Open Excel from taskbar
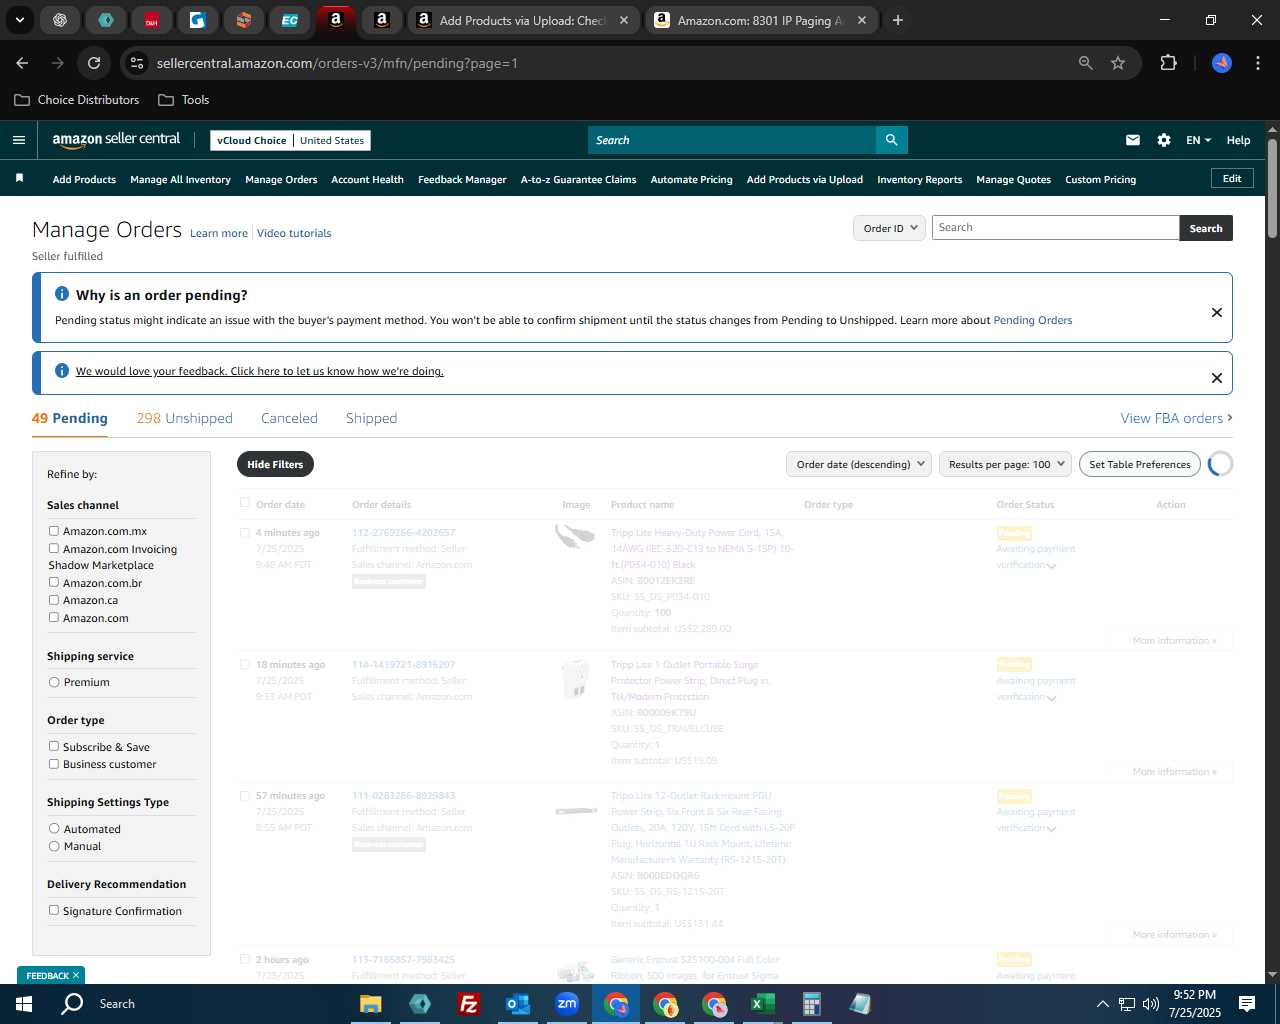 pyautogui.click(x=762, y=1003)
